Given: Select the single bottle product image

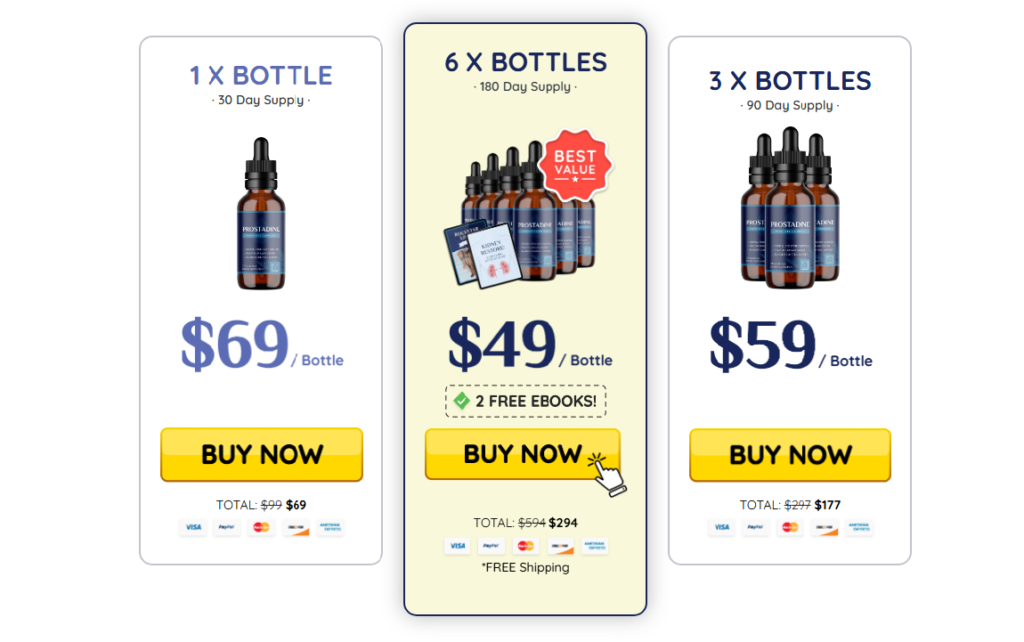Looking at the screenshot, I should [x=261, y=214].
